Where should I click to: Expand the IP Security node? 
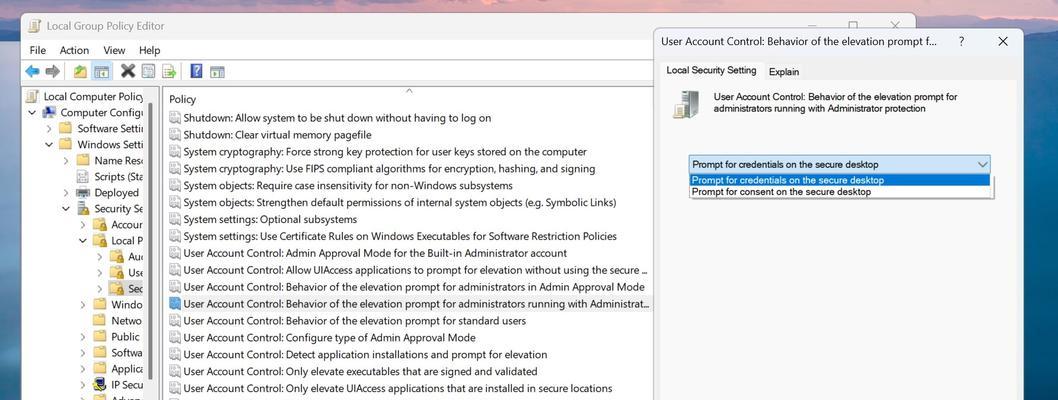[x=83, y=384]
